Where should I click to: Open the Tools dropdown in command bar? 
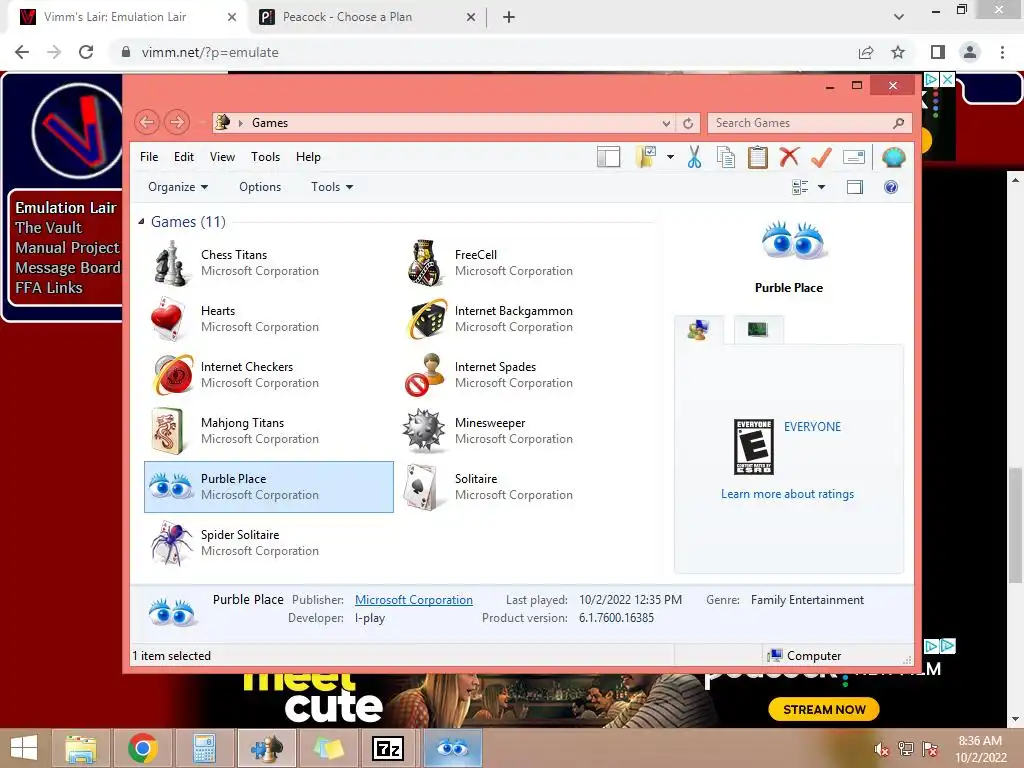pos(332,187)
